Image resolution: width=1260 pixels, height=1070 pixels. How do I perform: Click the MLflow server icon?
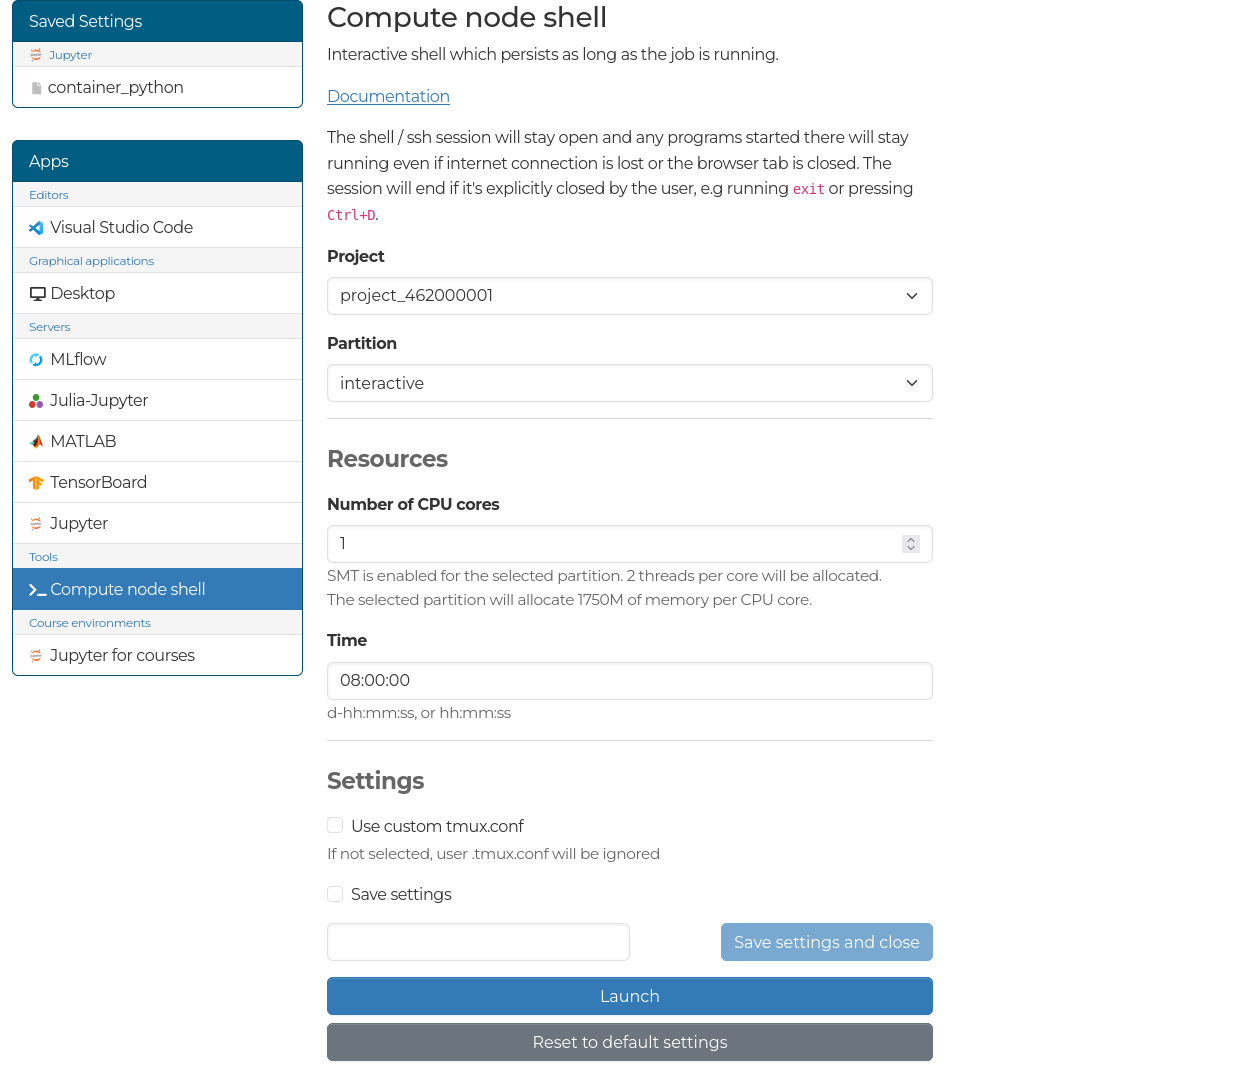tap(35, 359)
